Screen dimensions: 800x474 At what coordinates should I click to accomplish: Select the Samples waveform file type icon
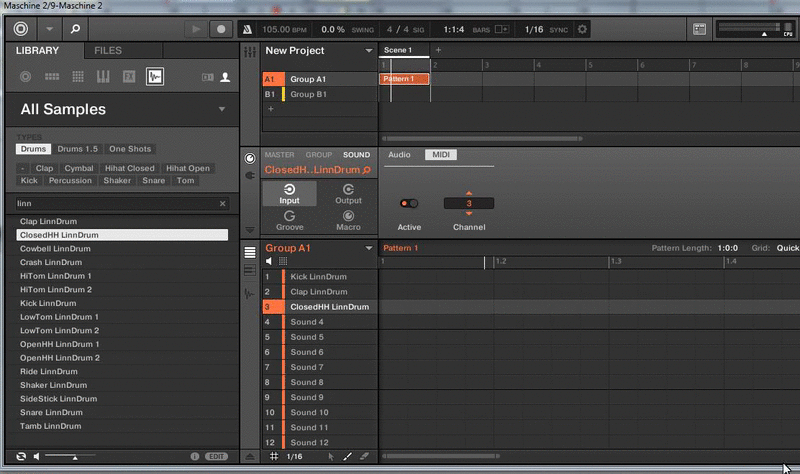[155, 77]
